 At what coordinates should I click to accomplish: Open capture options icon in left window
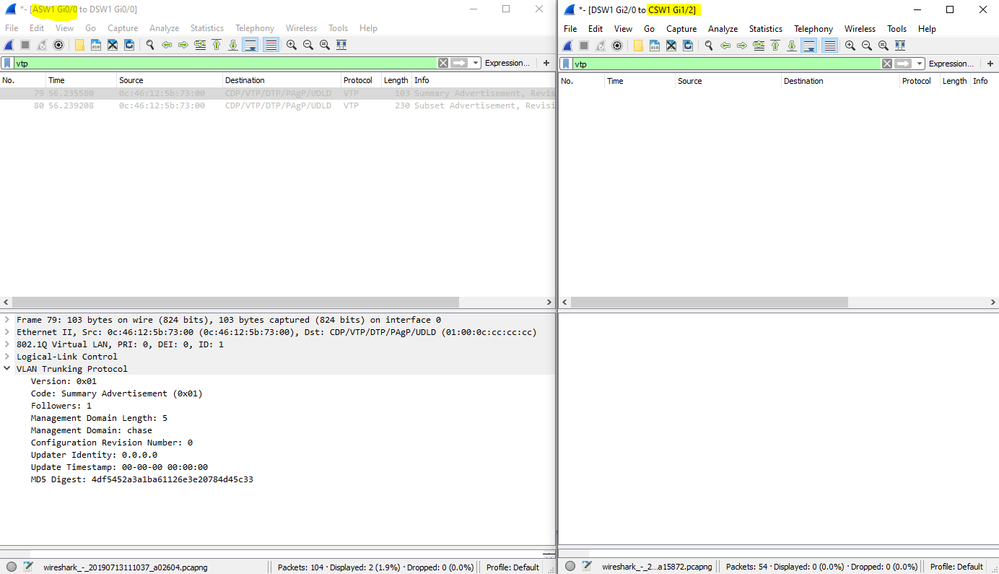pyautogui.click(x=59, y=45)
